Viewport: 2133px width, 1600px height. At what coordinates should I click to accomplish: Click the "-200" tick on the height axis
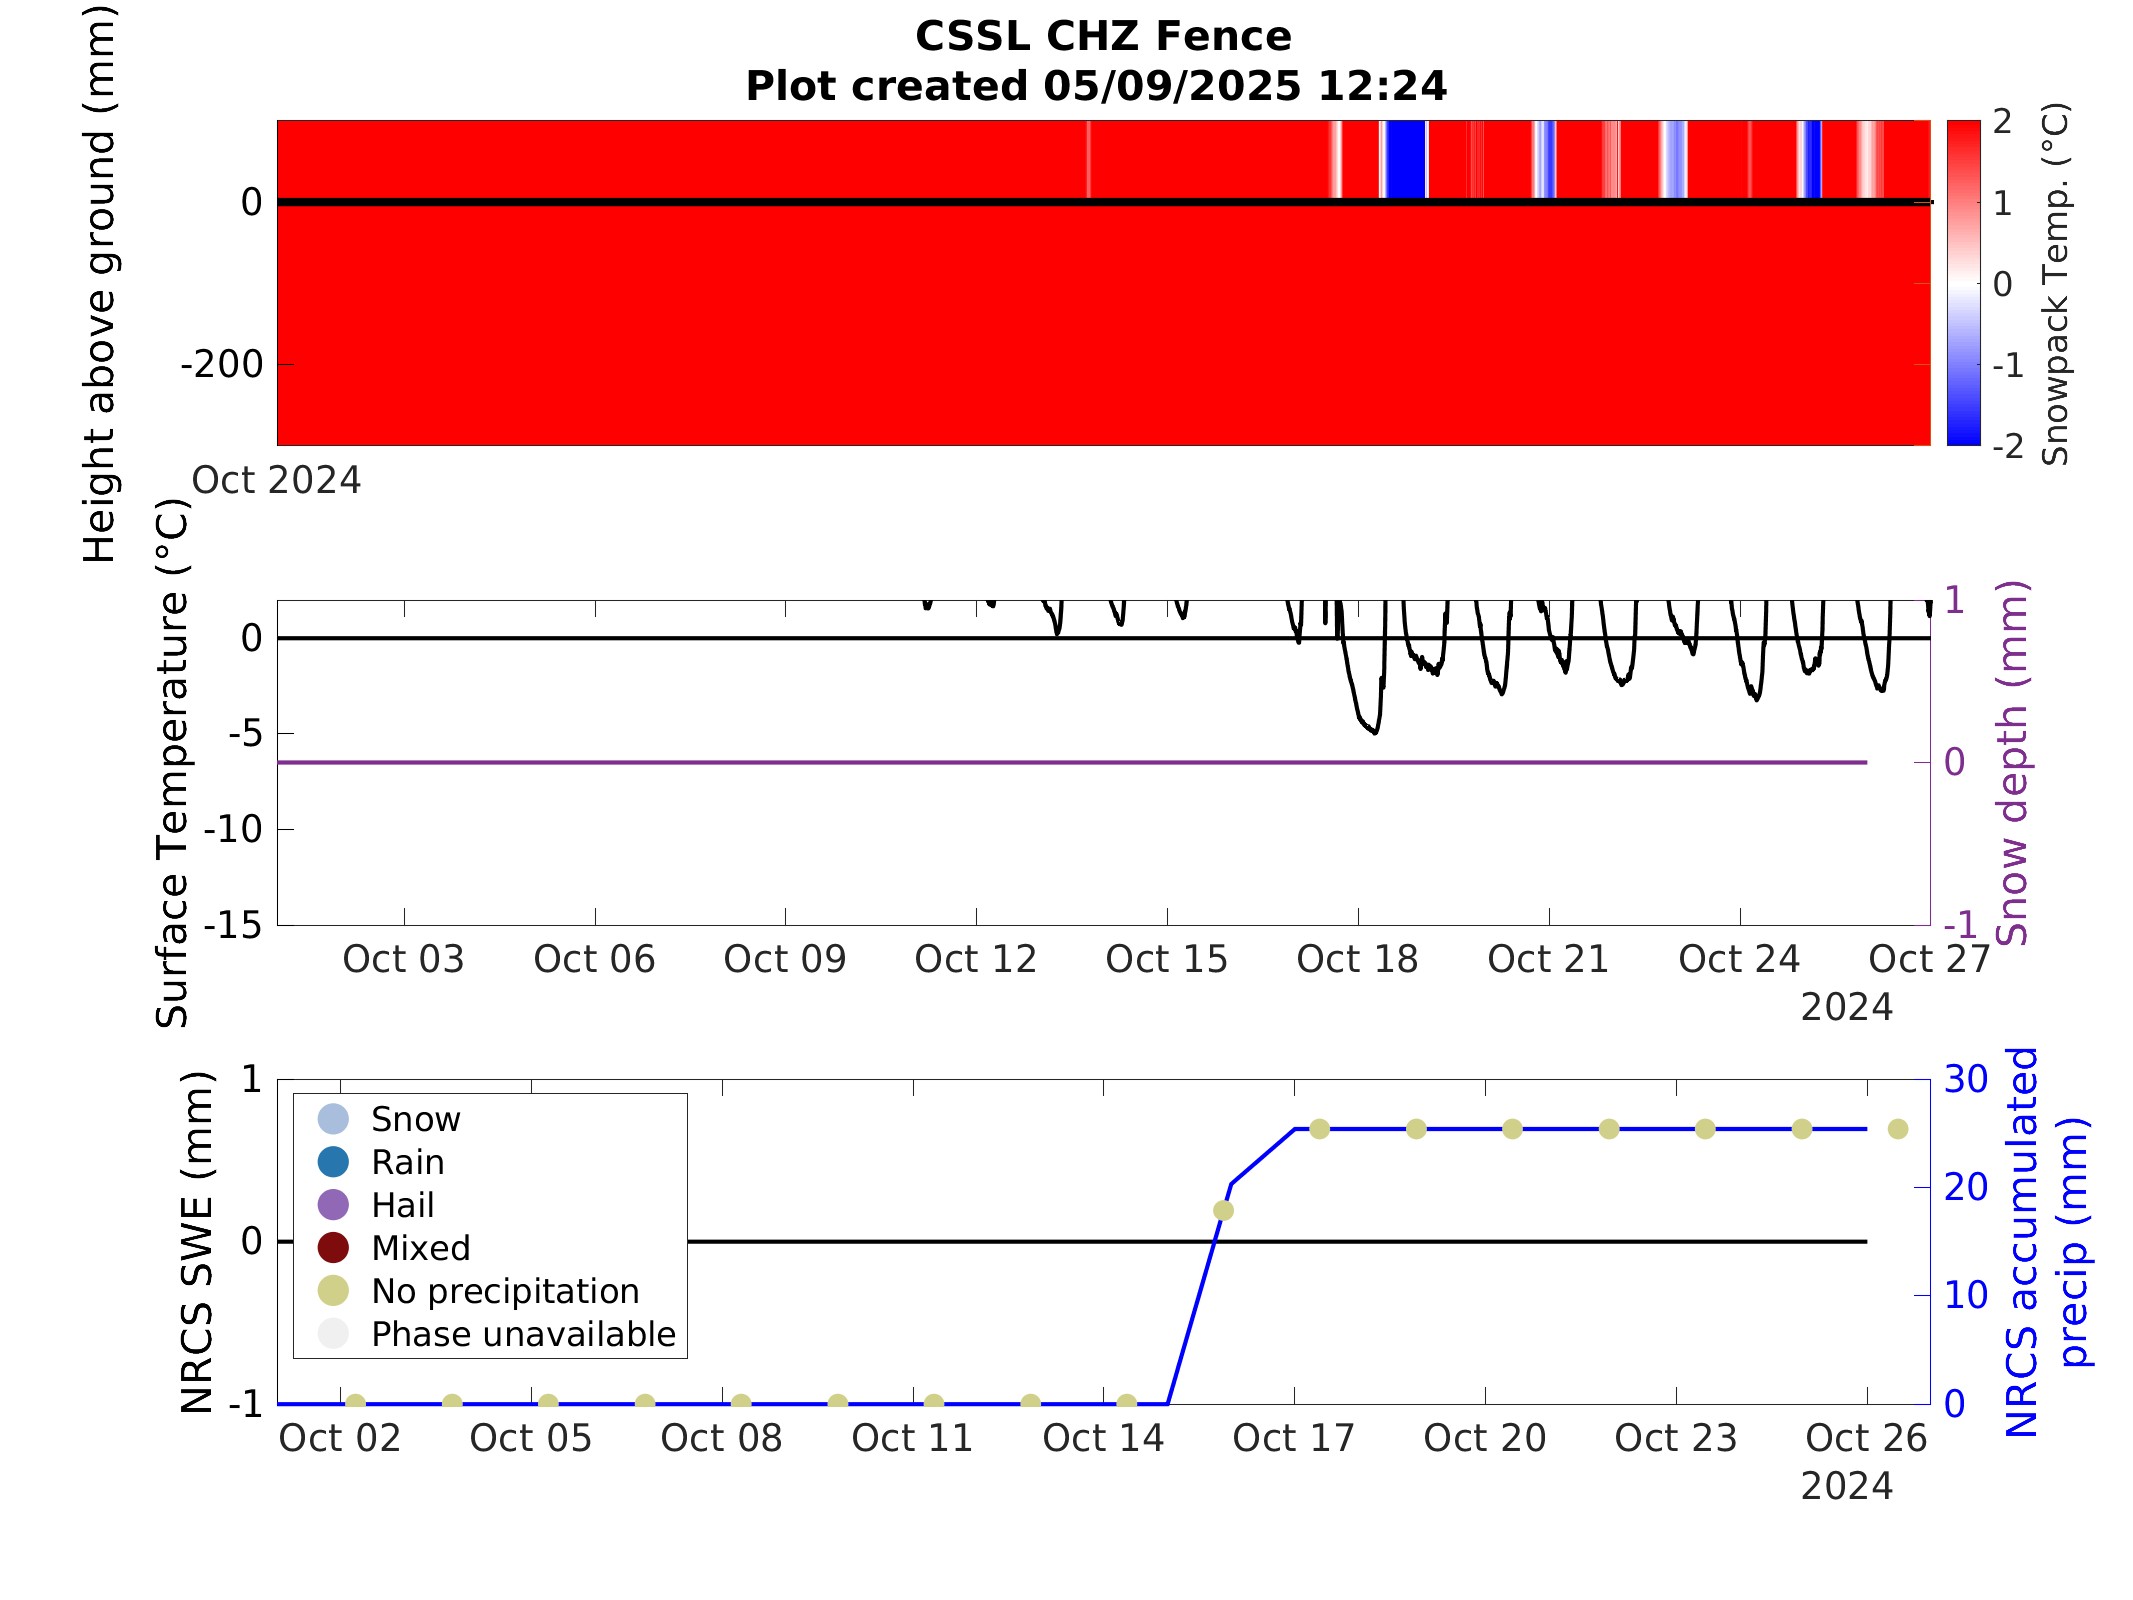click(x=222, y=364)
